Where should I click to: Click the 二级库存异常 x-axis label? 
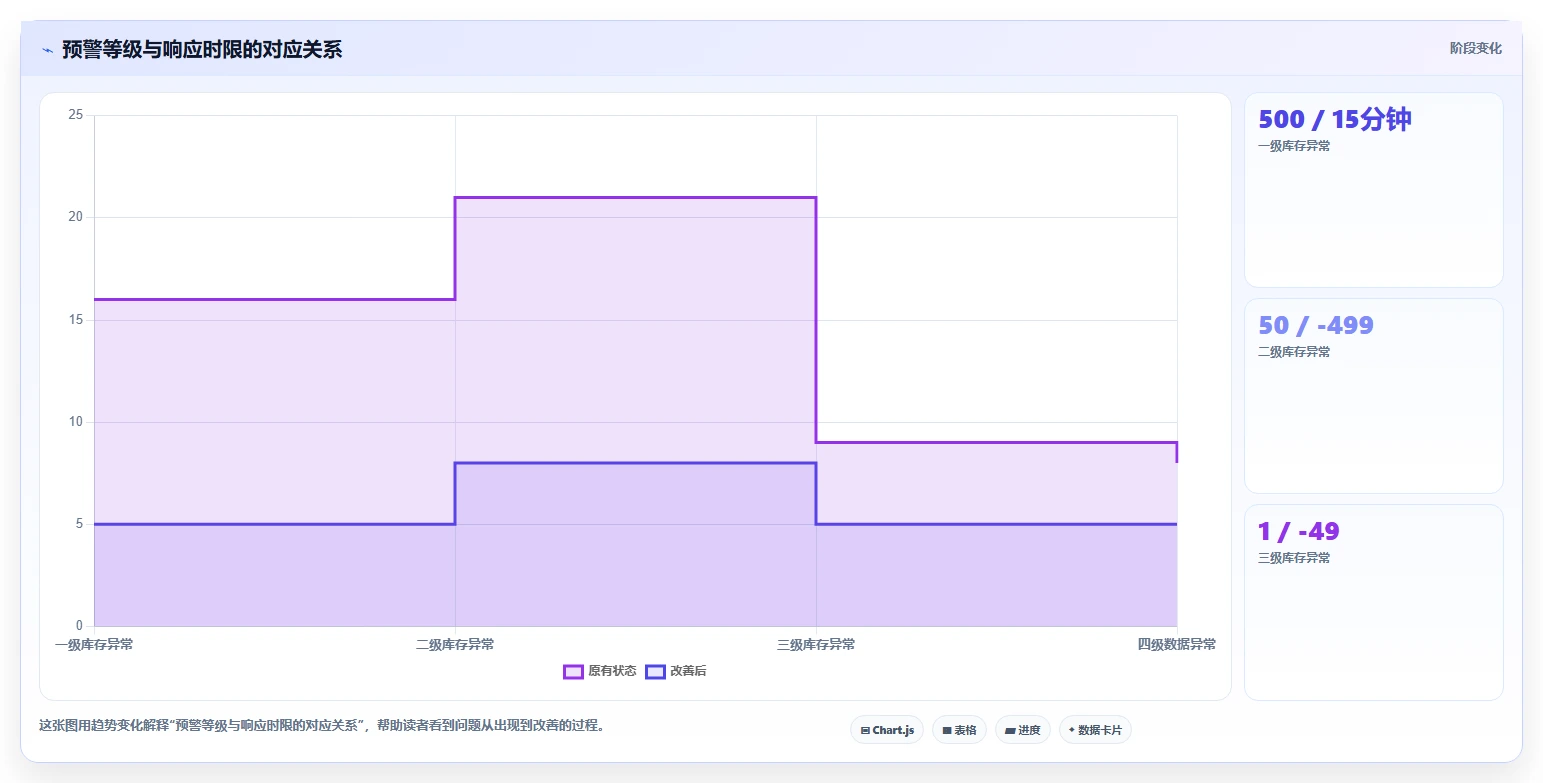[x=455, y=644]
